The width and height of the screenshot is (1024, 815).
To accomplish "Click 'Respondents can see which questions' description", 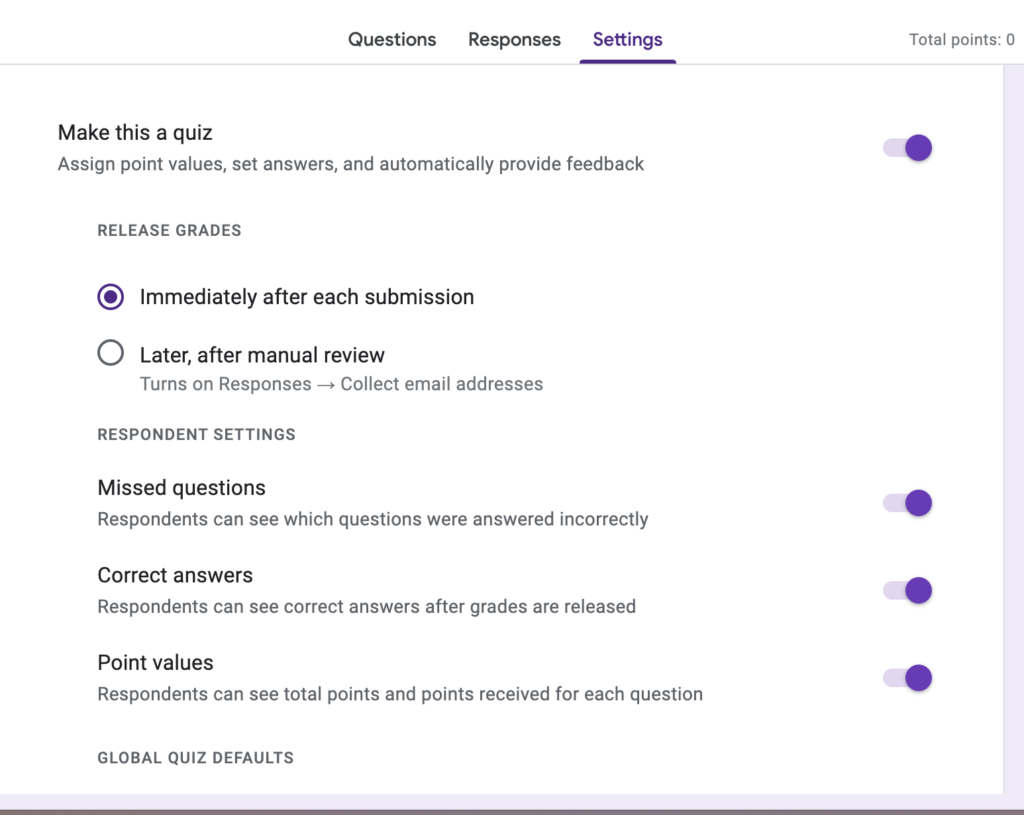I will 373,519.
